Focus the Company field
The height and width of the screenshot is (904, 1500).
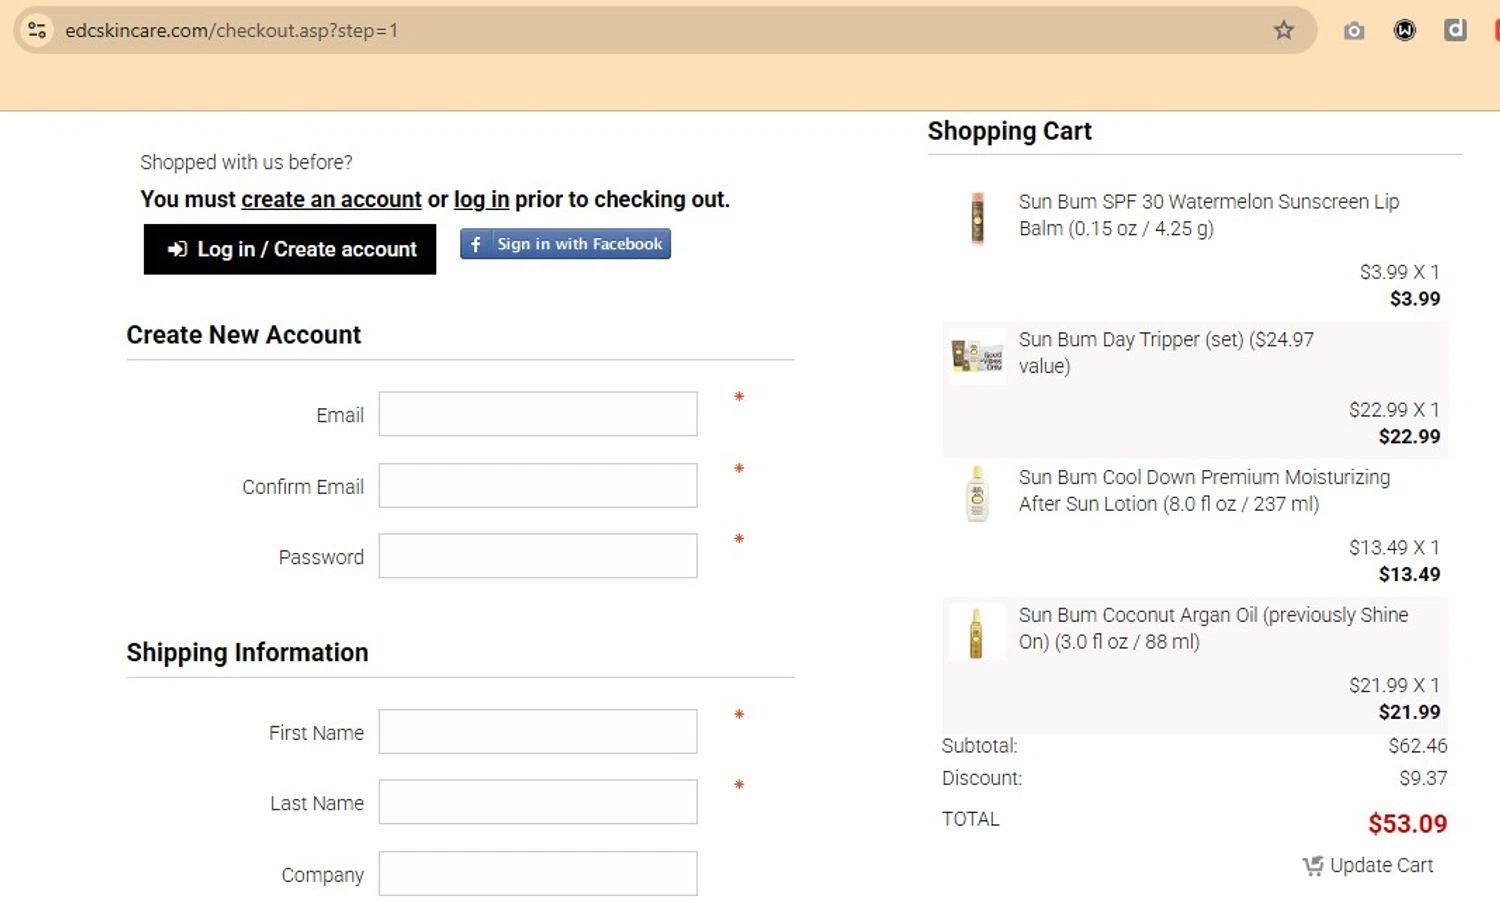[x=538, y=873]
